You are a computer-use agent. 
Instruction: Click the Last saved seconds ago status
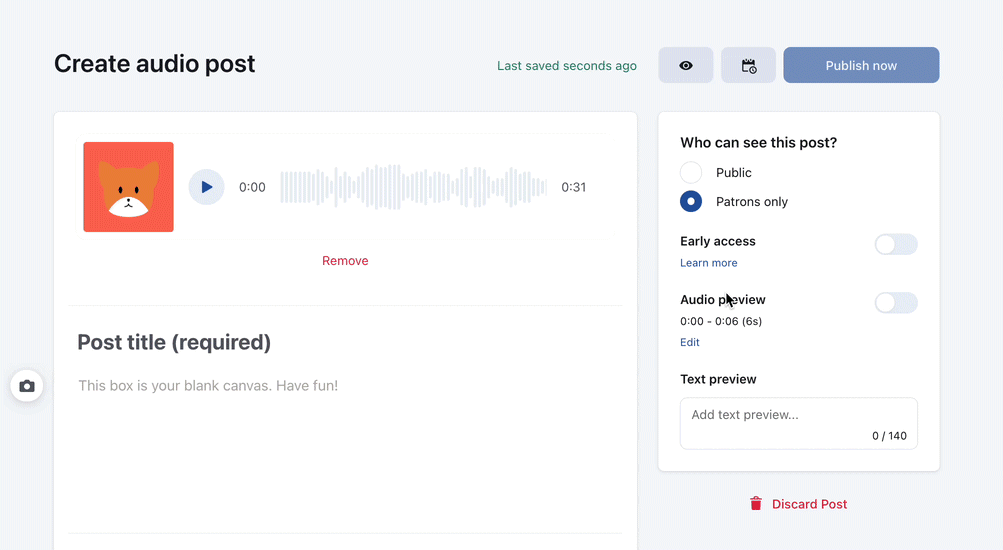tap(567, 66)
